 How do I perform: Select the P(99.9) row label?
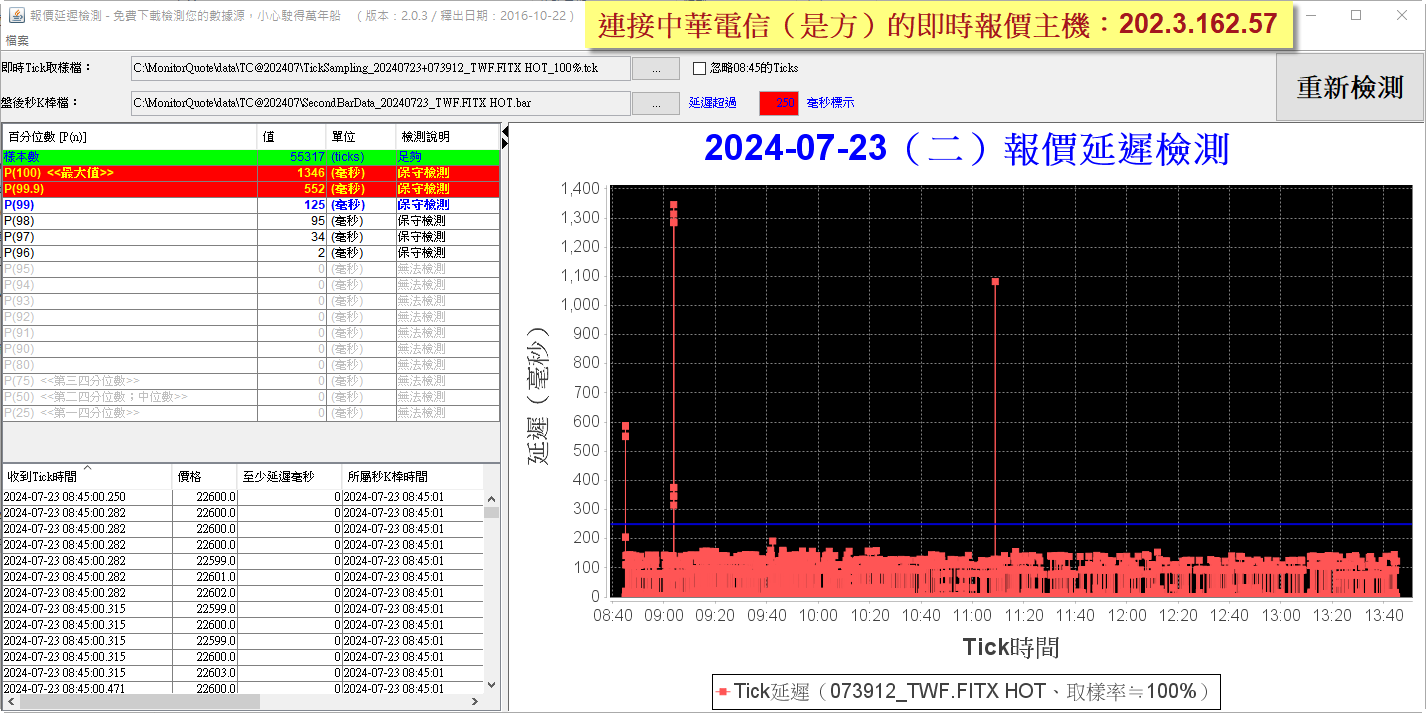tap(24, 189)
